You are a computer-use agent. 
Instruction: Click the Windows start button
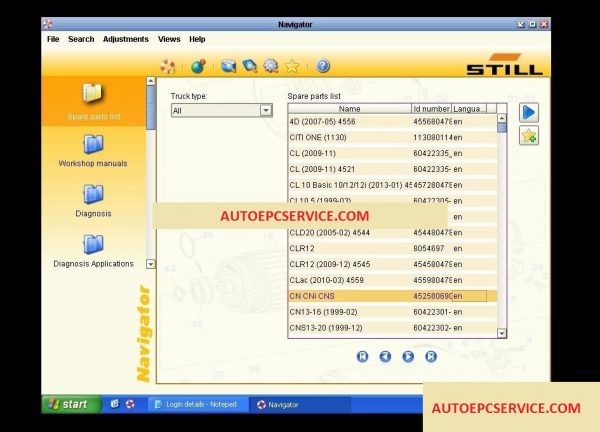pos(71,404)
